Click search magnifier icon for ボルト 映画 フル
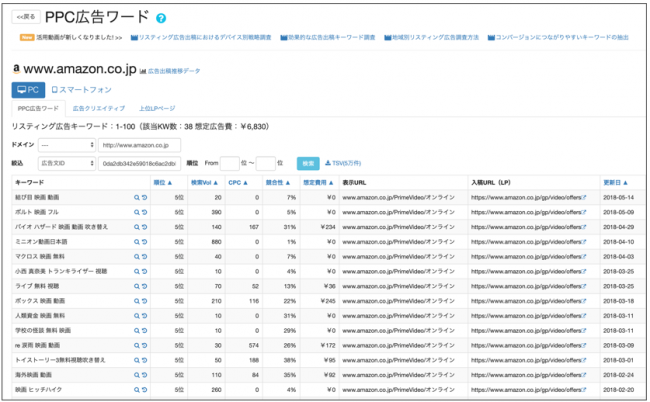This screenshot has width=650, height=402. coord(136,212)
